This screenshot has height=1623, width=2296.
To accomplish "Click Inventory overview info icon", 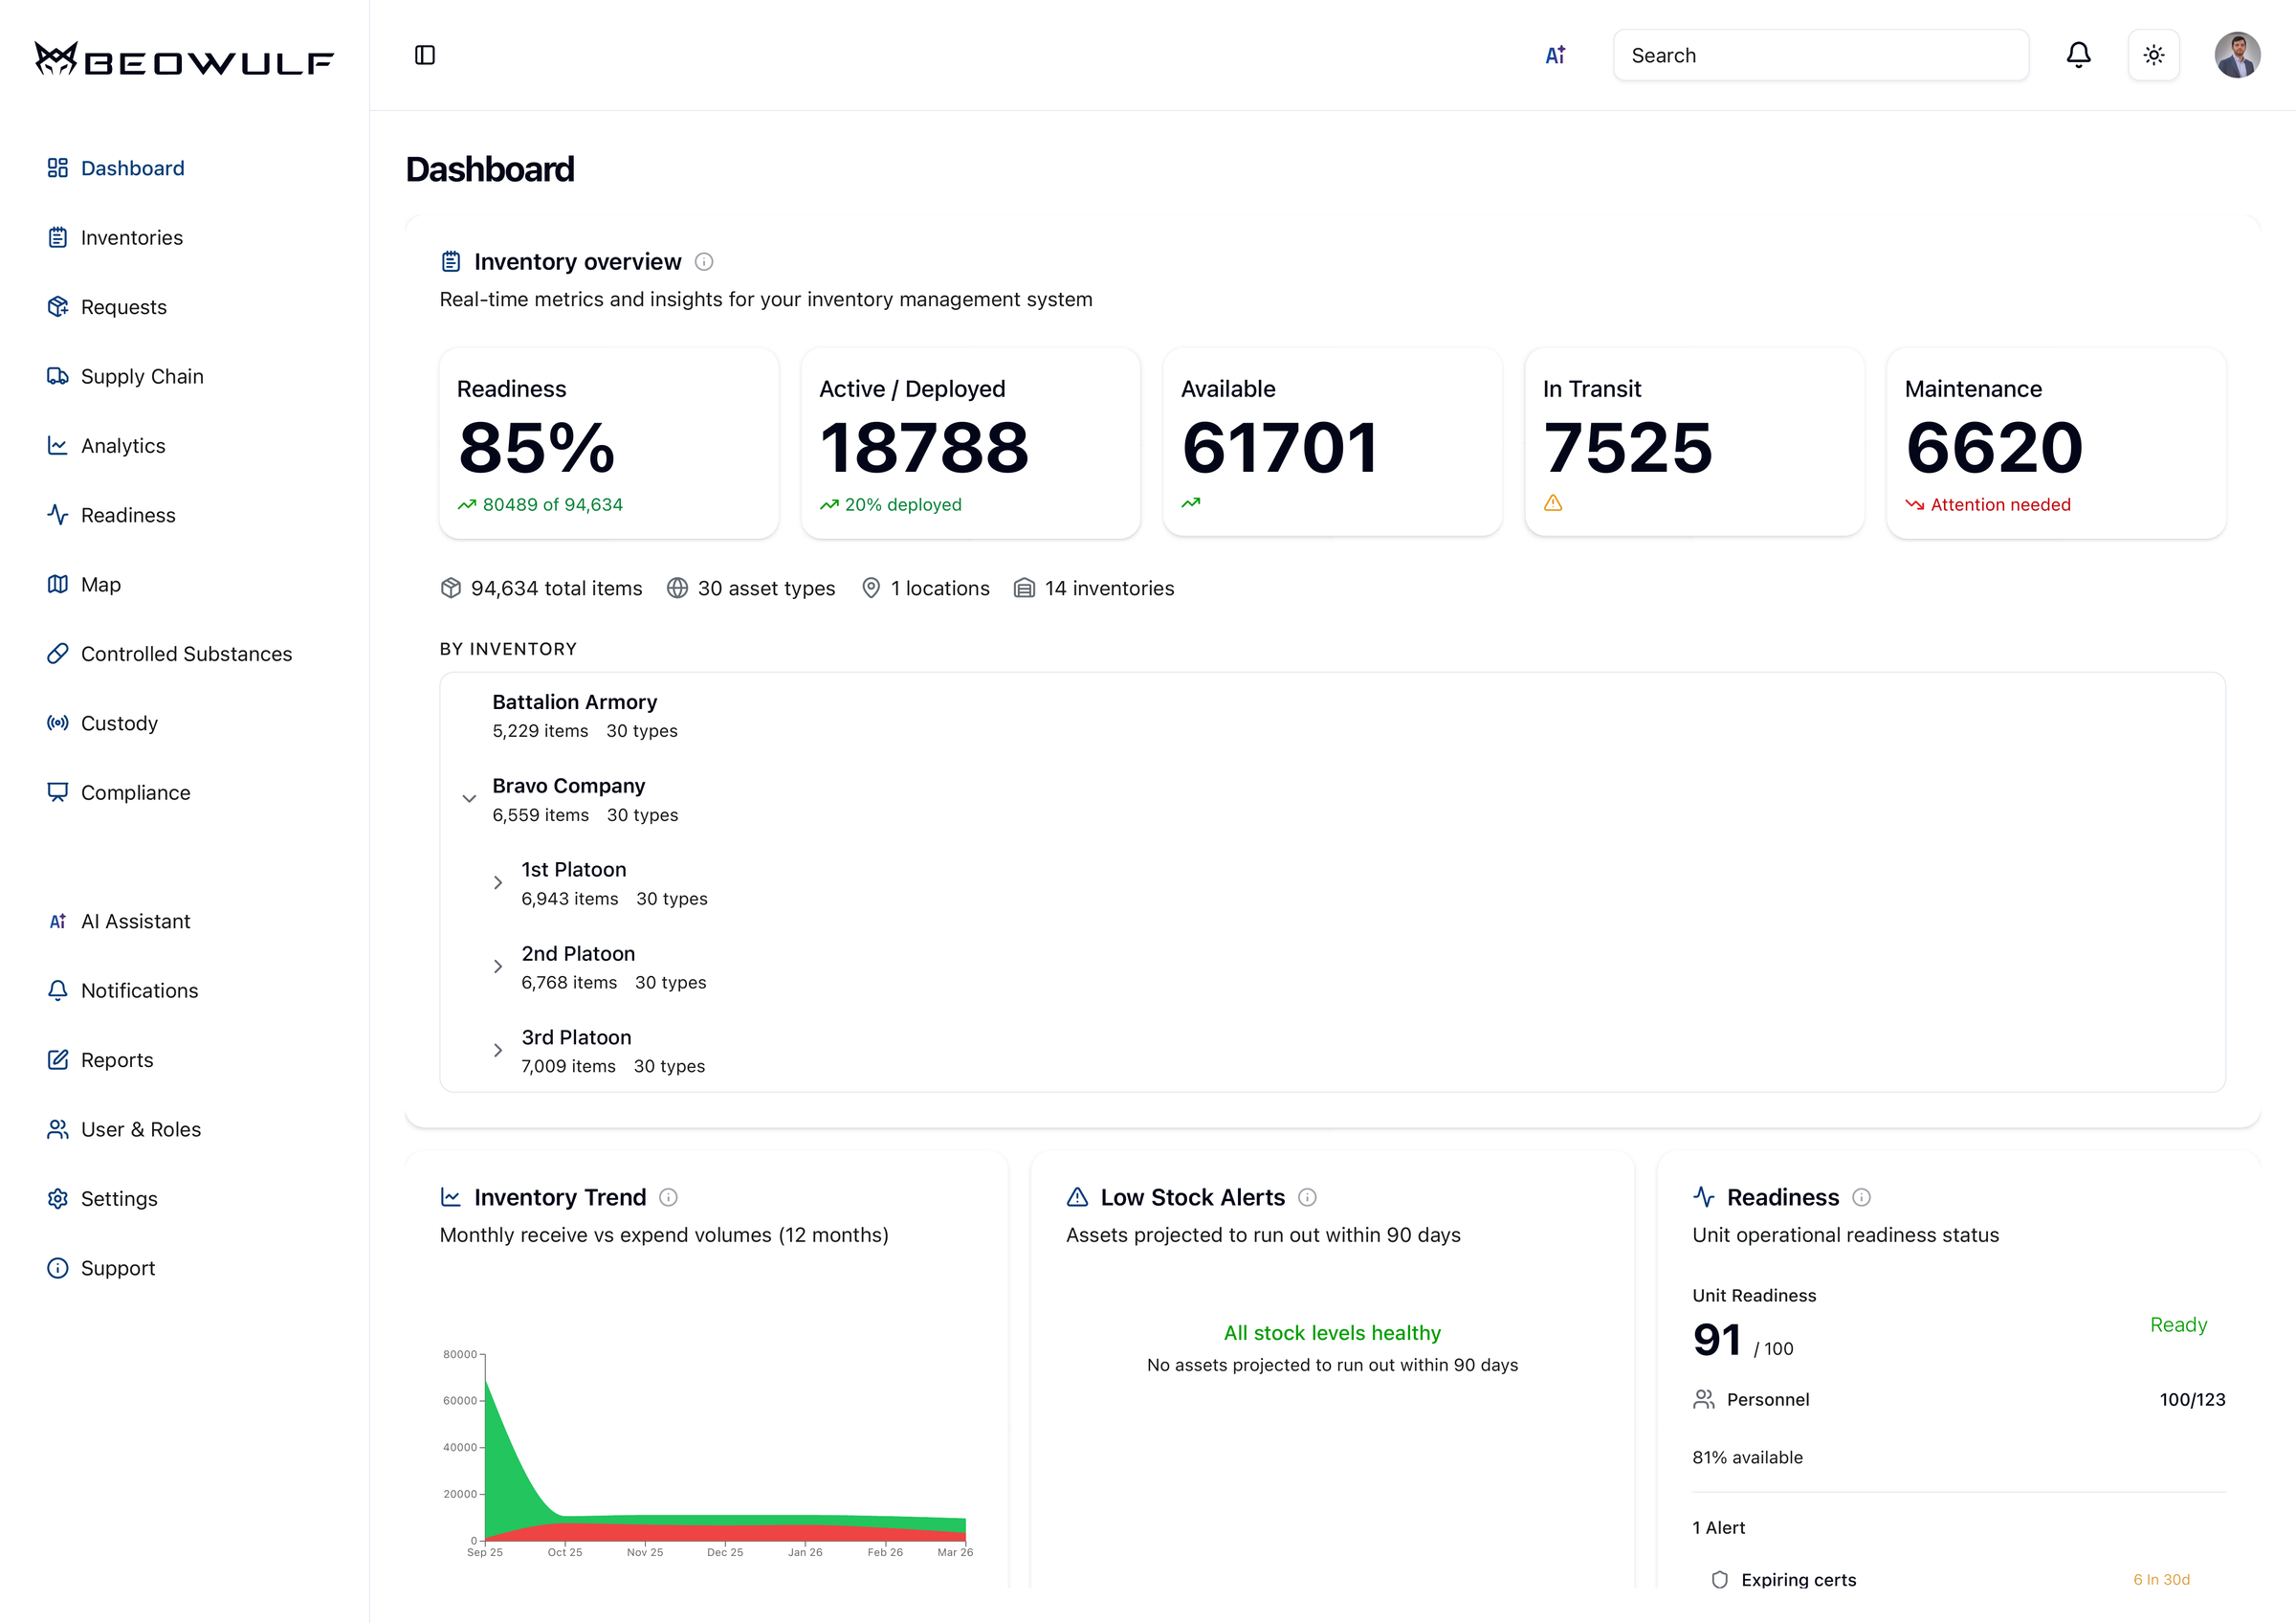I will coord(704,262).
